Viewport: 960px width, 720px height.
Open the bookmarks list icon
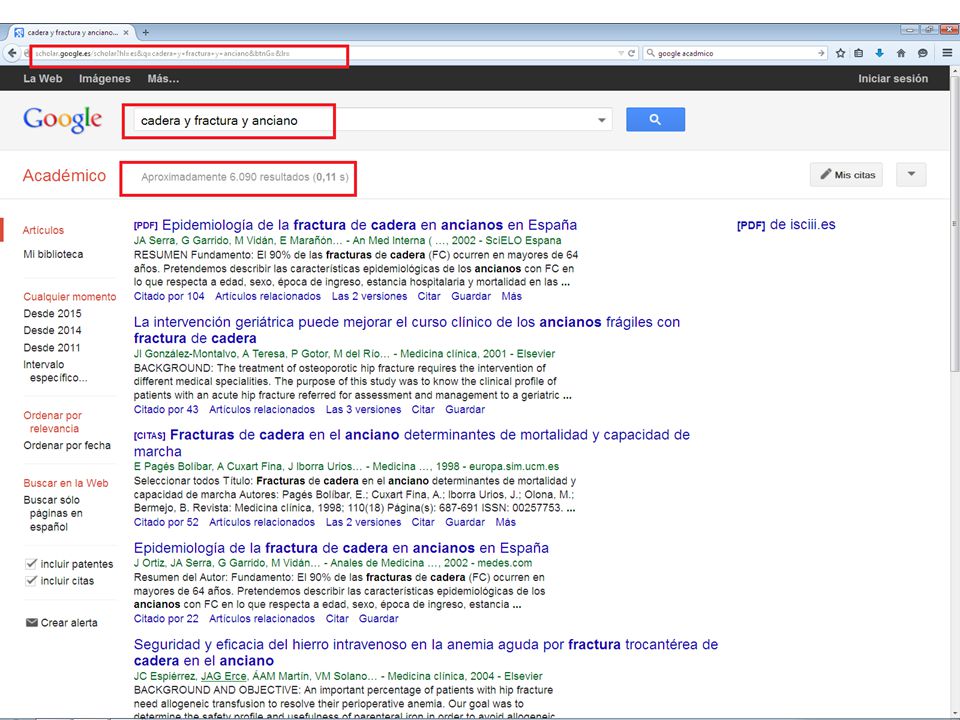(858, 53)
